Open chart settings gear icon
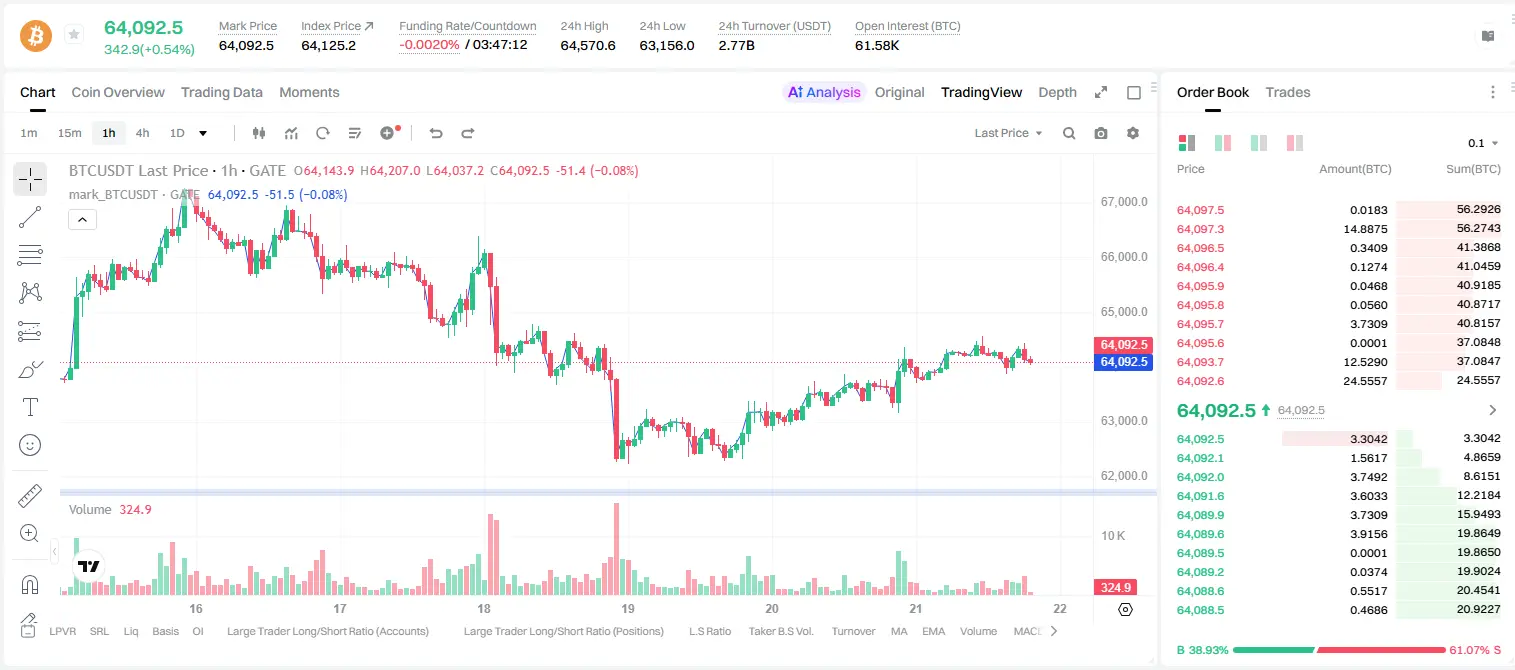This screenshot has height=670, width=1515. 1133,133
